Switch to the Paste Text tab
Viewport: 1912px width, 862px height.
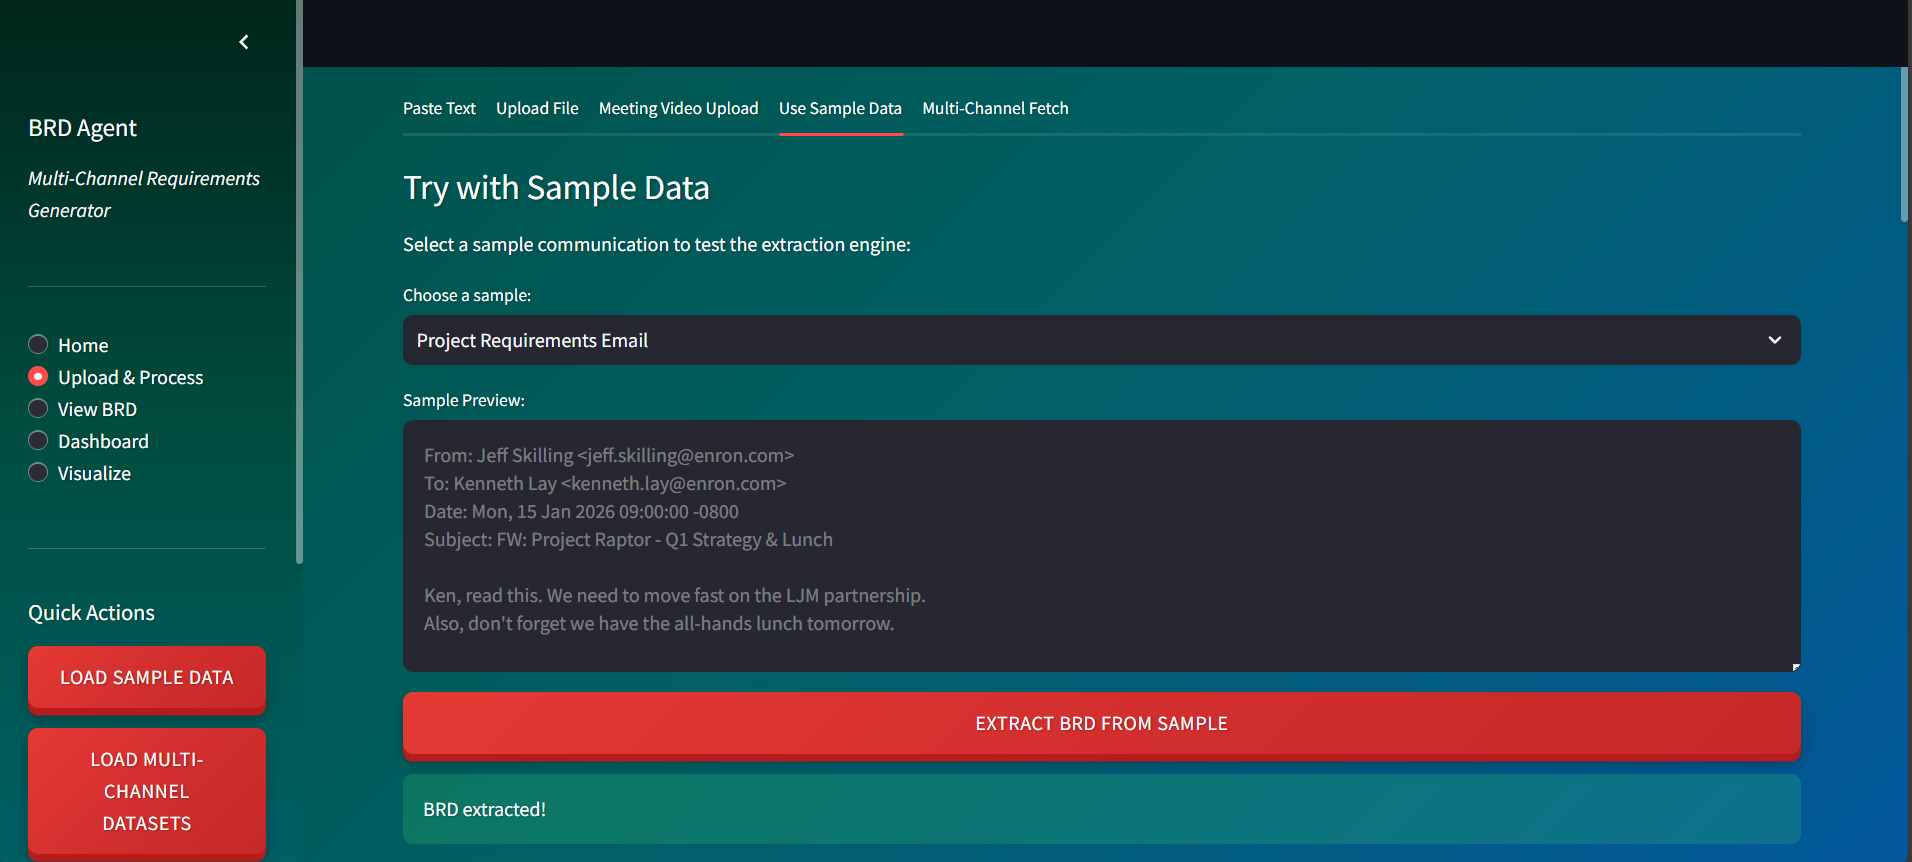(x=439, y=108)
